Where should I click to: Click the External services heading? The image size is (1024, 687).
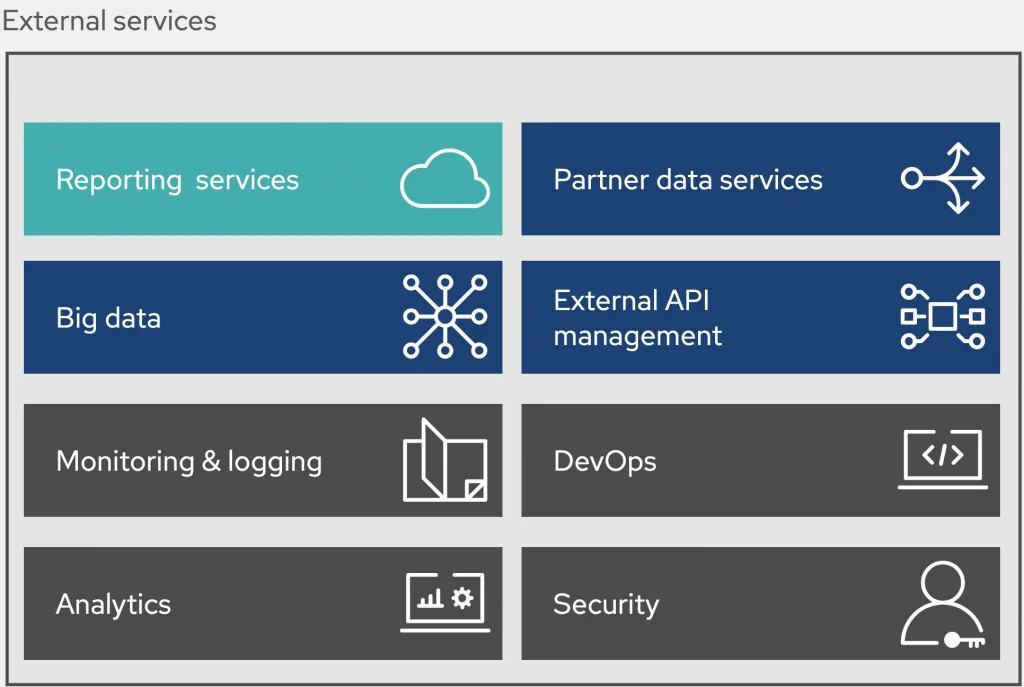tap(109, 20)
